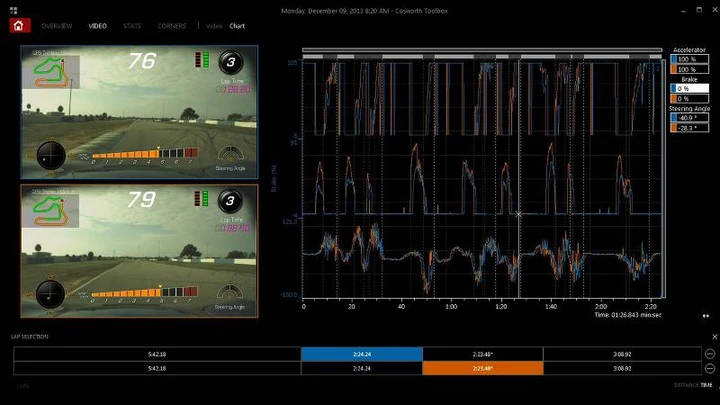Image resolution: width=720 pixels, height=405 pixels.
Task: Click the speed readout 79
Action: pos(141,200)
